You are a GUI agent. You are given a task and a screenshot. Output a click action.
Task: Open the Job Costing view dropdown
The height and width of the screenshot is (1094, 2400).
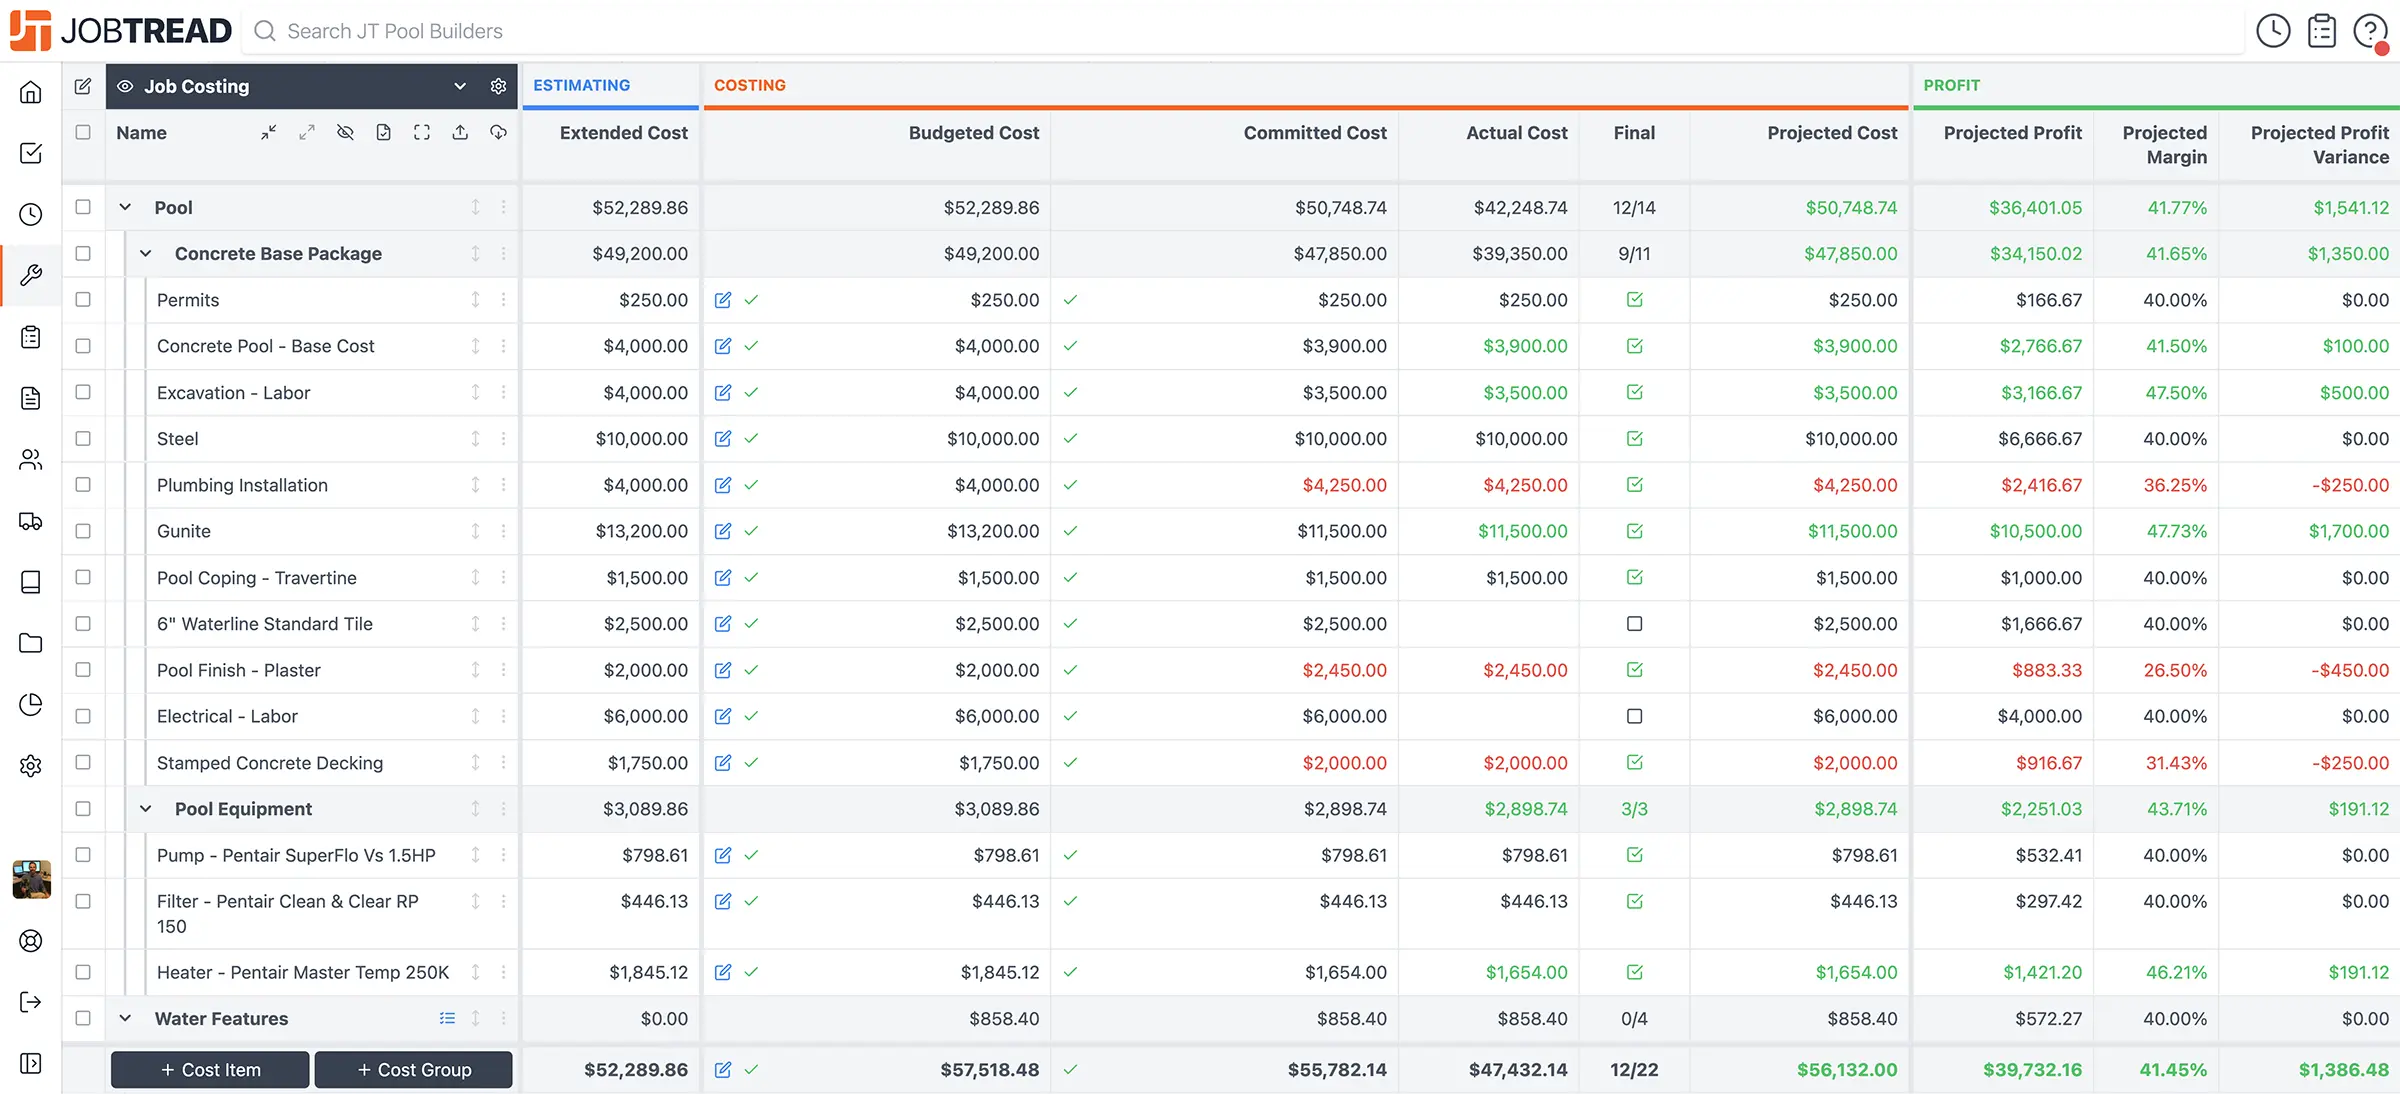pyautogui.click(x=460, y=86)
